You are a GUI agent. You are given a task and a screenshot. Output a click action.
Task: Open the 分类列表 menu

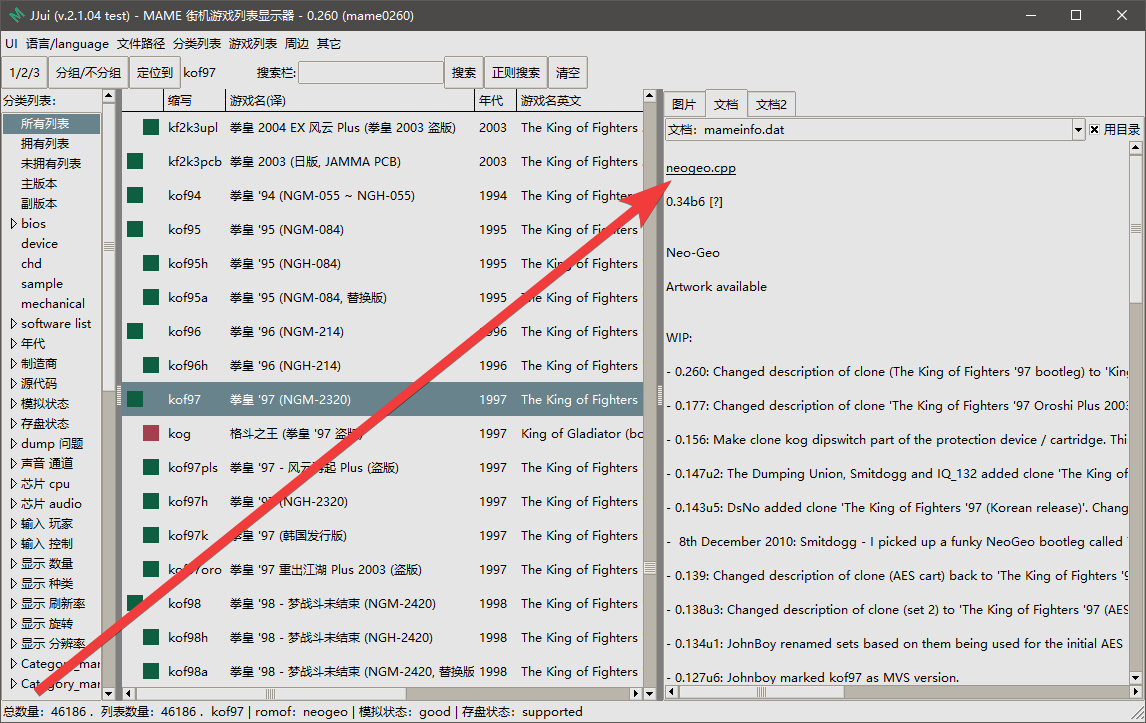(197, 44)
